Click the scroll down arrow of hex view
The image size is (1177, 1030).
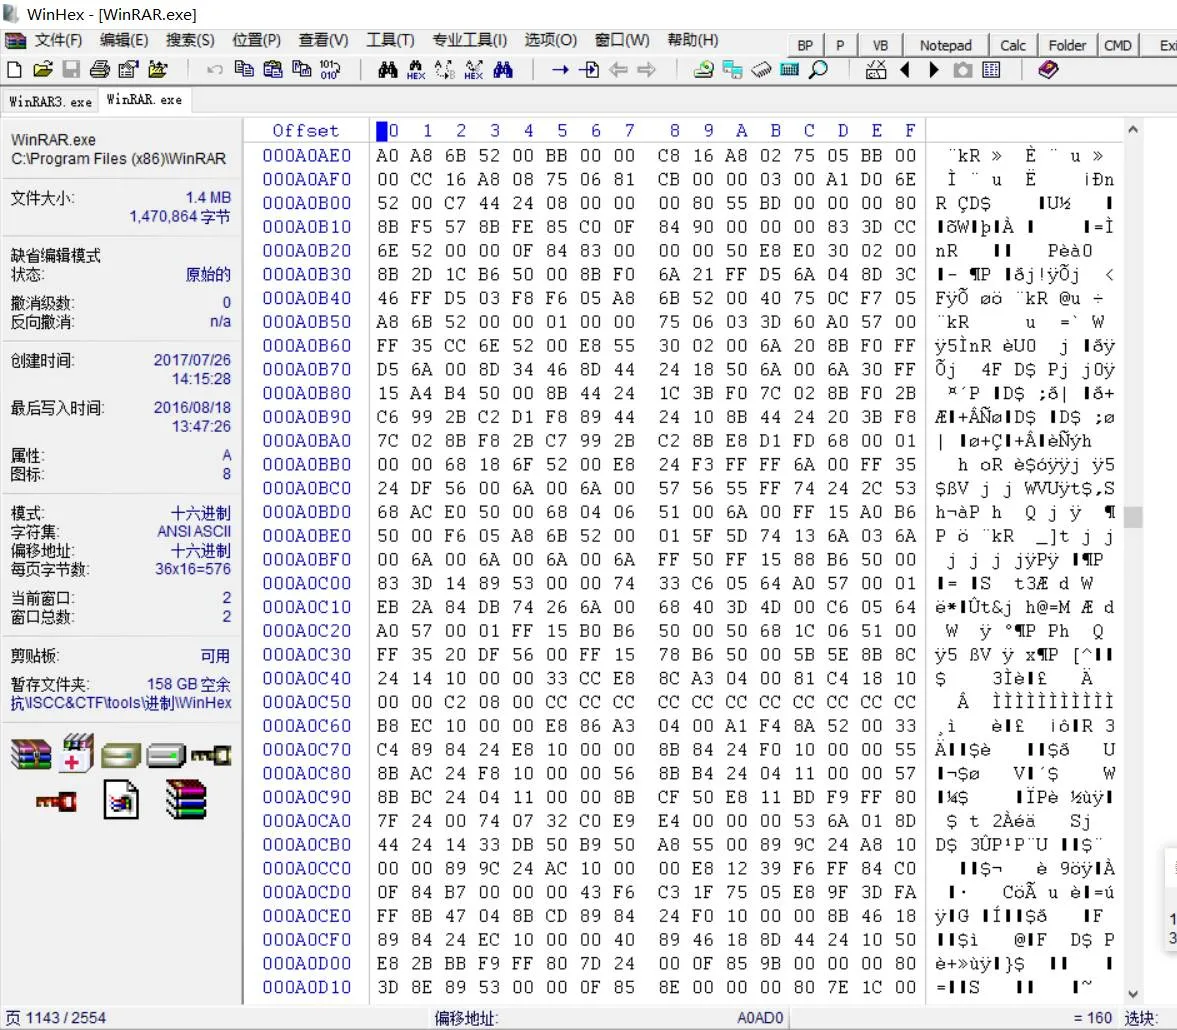[1133, 994]
